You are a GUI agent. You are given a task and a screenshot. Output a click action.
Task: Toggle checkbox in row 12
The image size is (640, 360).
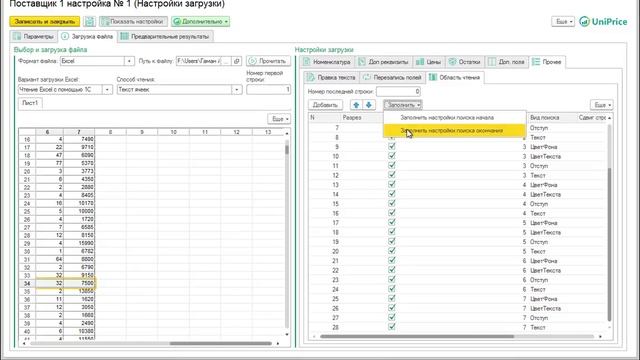point(392,175)
